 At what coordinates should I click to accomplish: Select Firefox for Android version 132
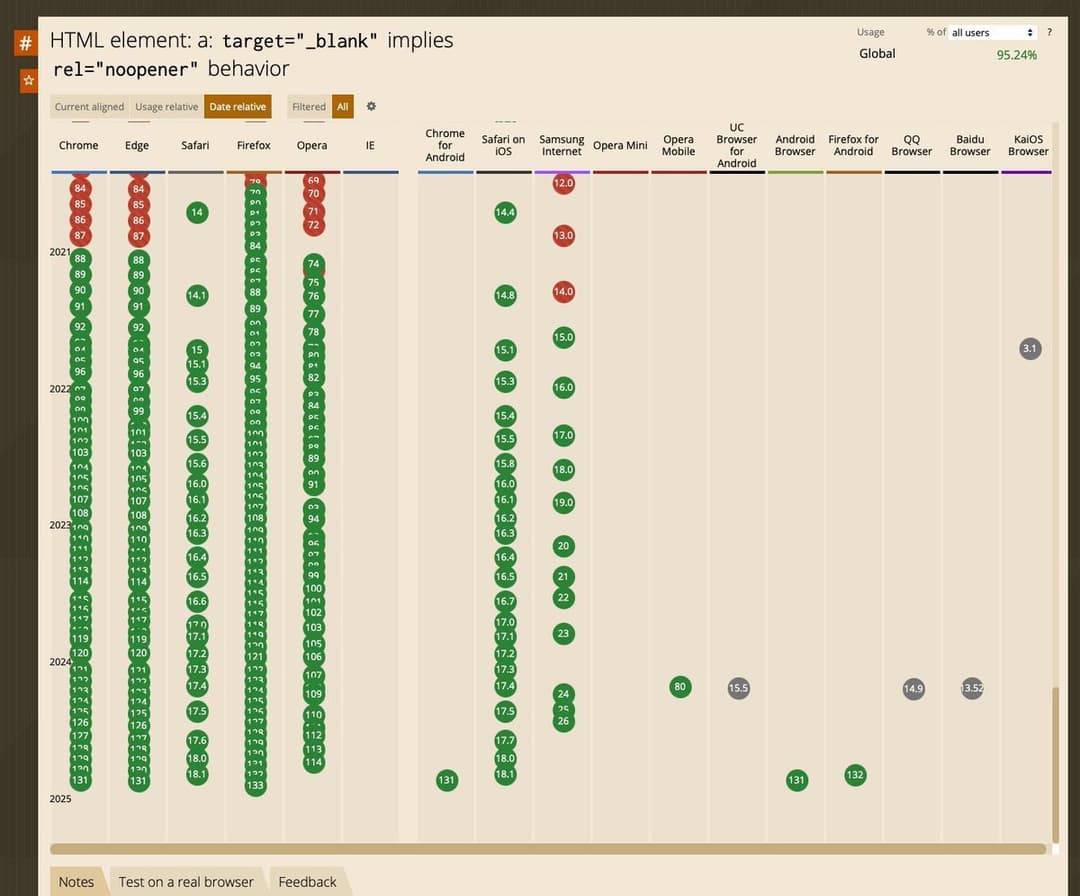click(x=855, y=775)
